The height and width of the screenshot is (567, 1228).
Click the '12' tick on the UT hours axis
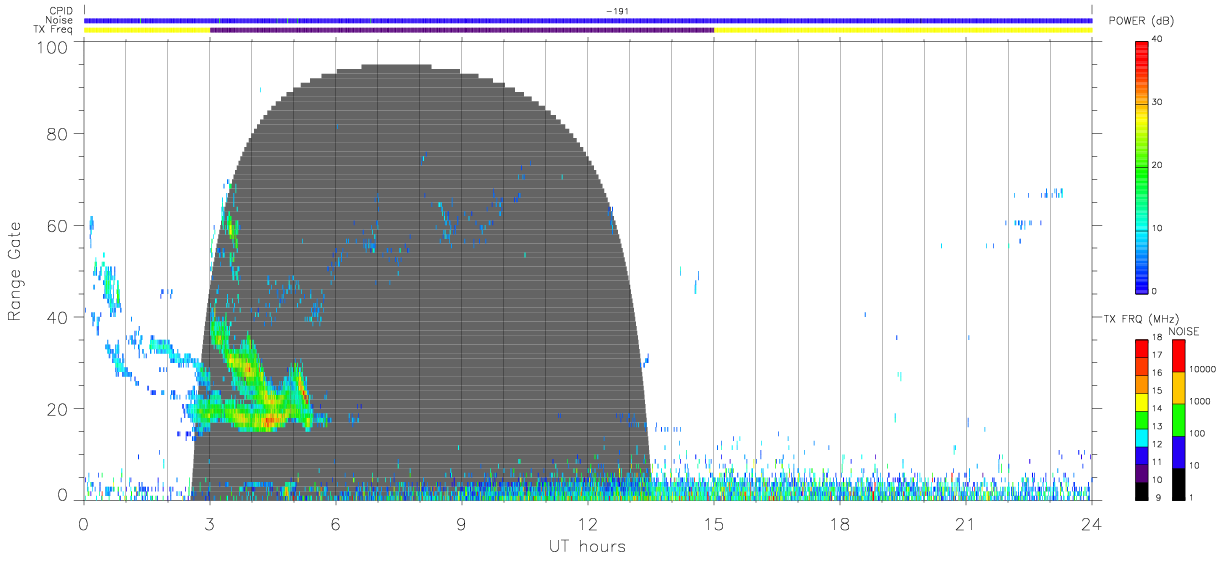click(588, 523)
